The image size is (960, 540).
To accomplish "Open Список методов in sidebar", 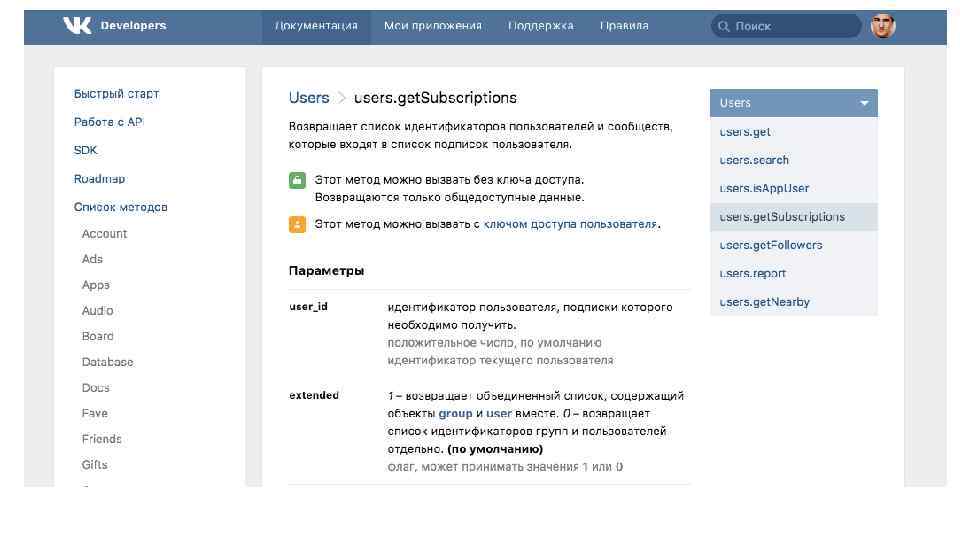I will (x=121, y=207).
